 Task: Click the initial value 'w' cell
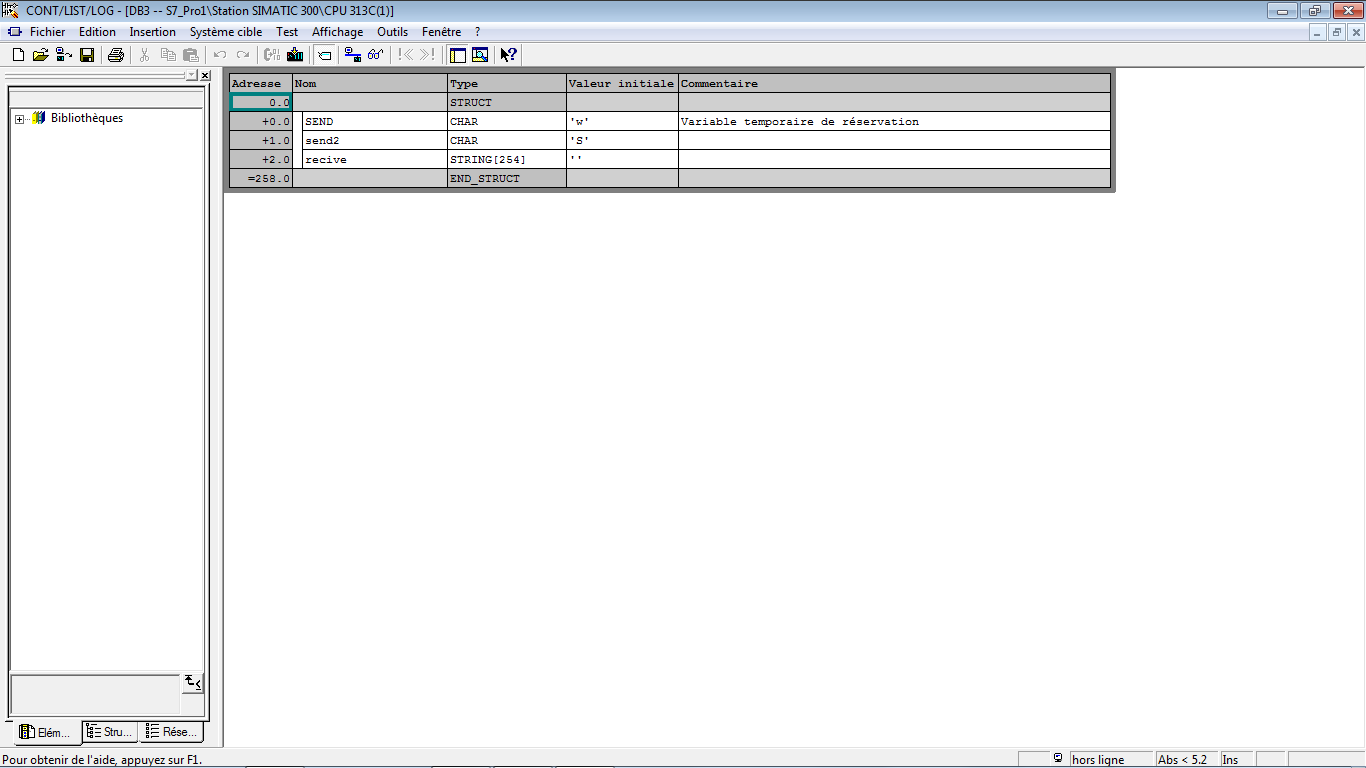622,122
